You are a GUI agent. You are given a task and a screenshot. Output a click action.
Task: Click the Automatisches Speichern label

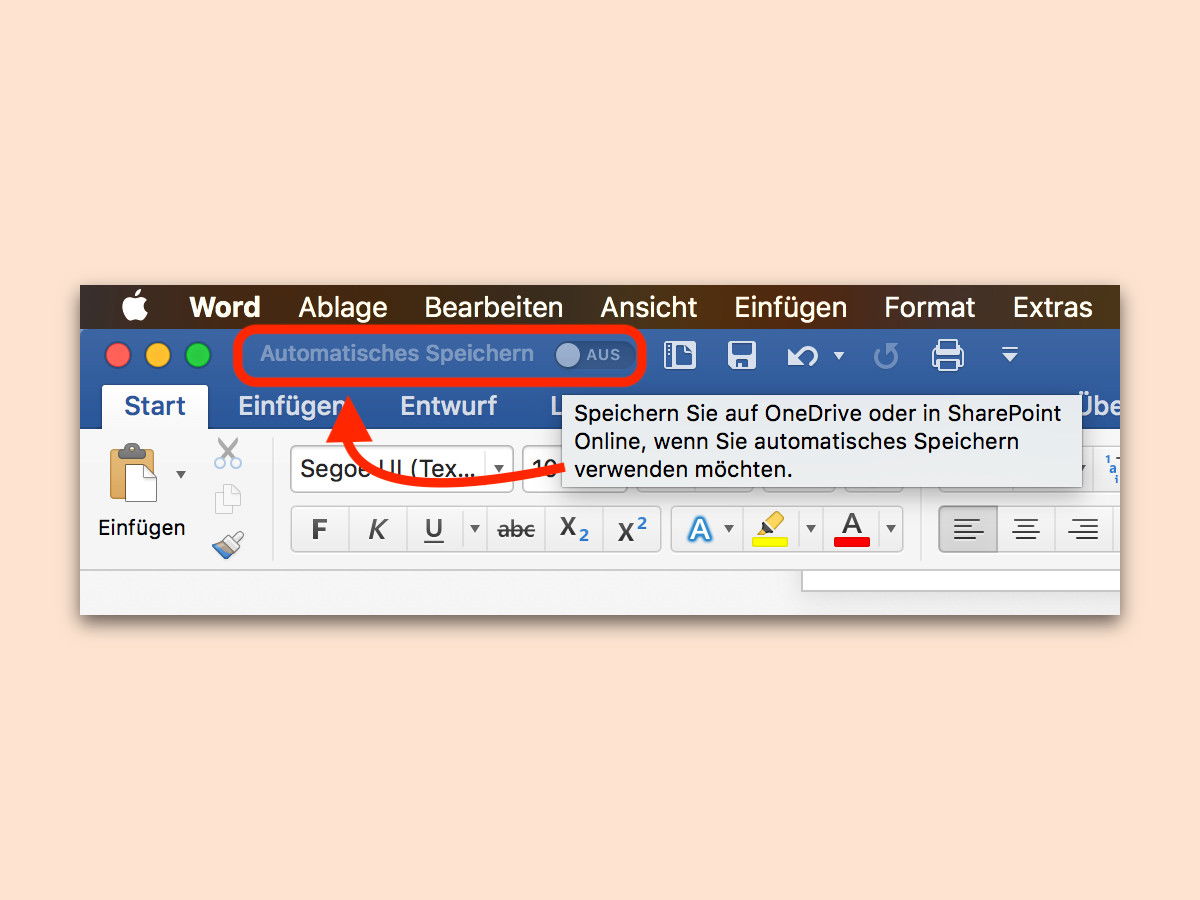pyautogui.click(x=397, y=354)
